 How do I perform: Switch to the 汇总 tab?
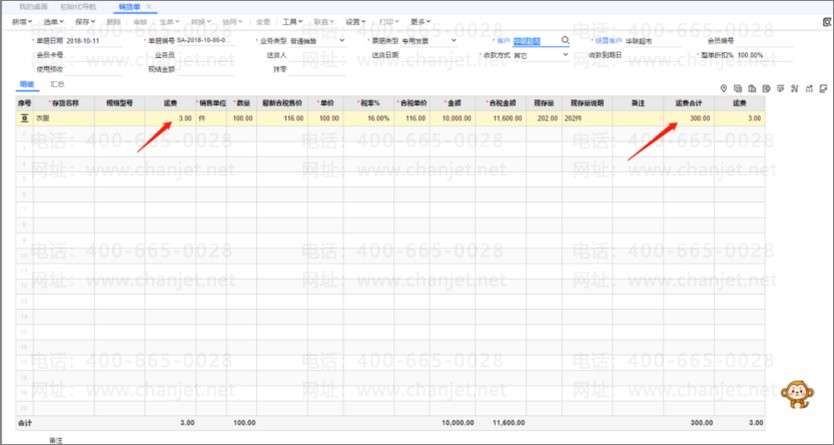(x=58, y=85)
